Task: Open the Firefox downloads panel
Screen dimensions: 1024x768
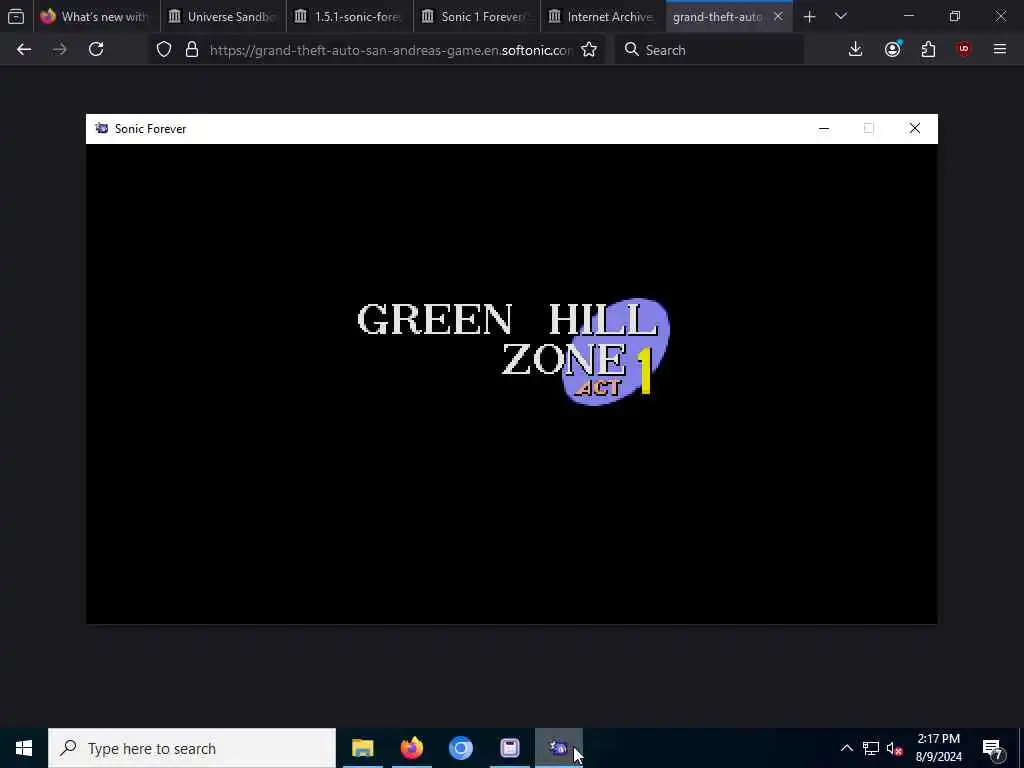Action: click(x=856, y=50)
